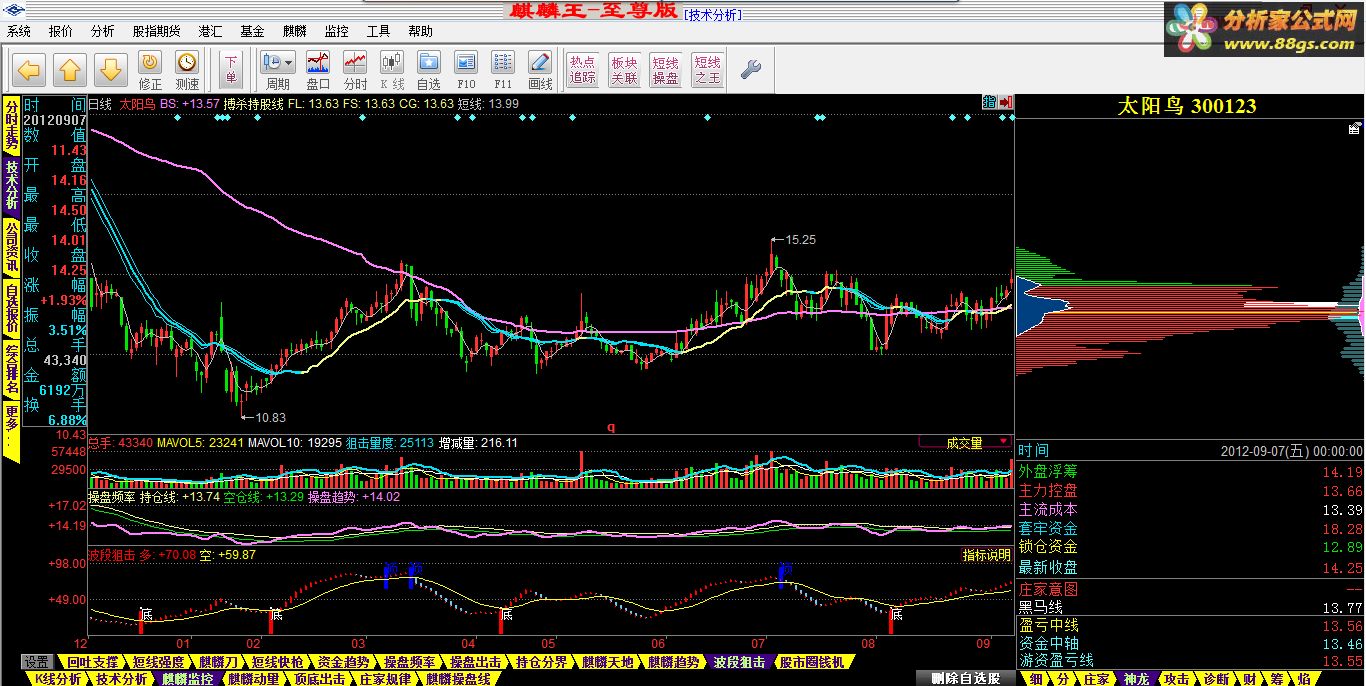Select the 麒麟操盘线 bottom tab

458,678
